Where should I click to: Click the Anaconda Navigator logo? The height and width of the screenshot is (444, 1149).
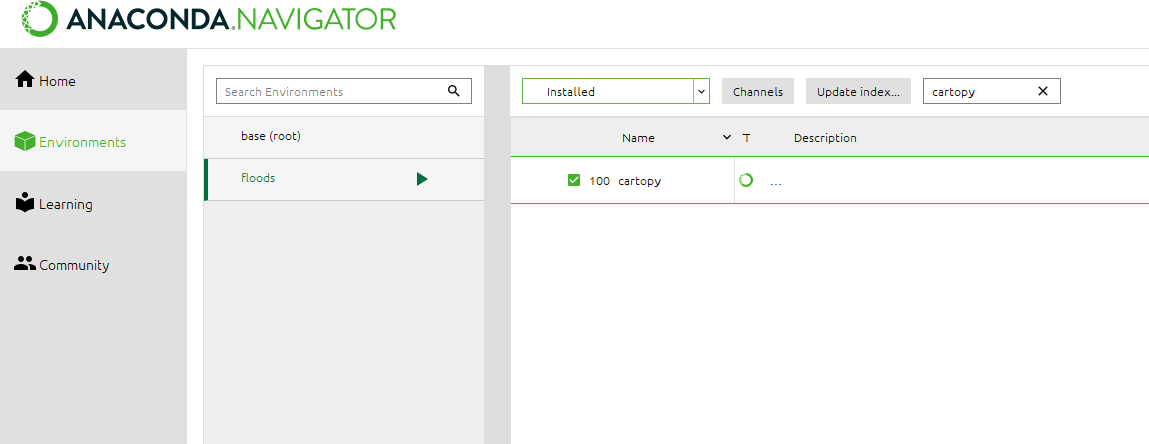(x=209, y=18)
